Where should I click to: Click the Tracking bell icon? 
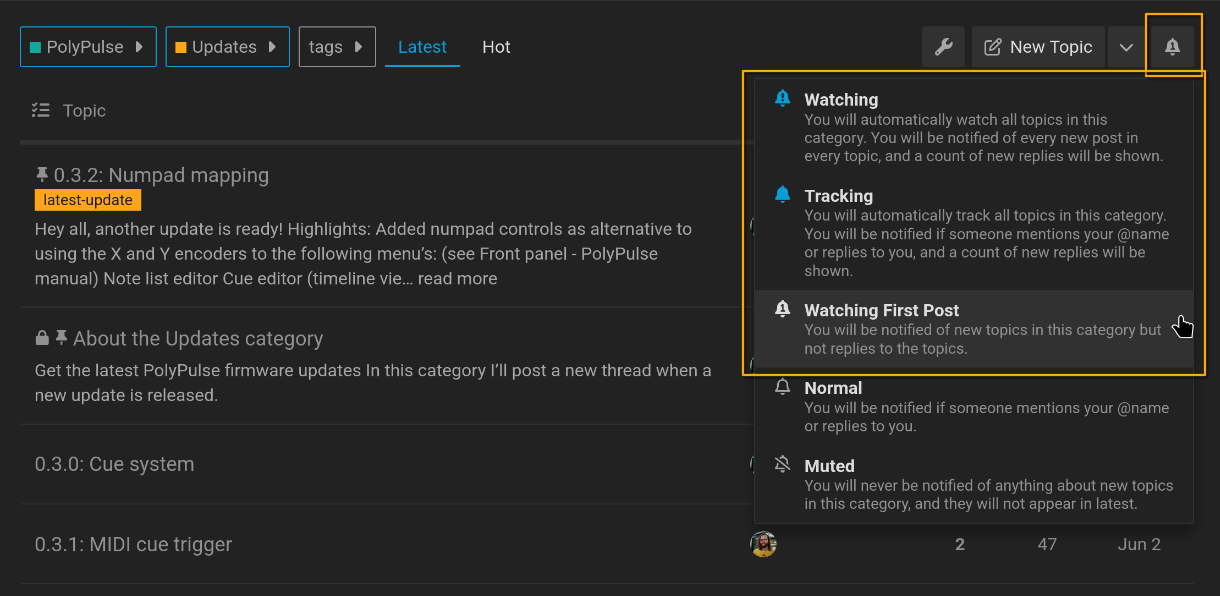coord(783,195)
